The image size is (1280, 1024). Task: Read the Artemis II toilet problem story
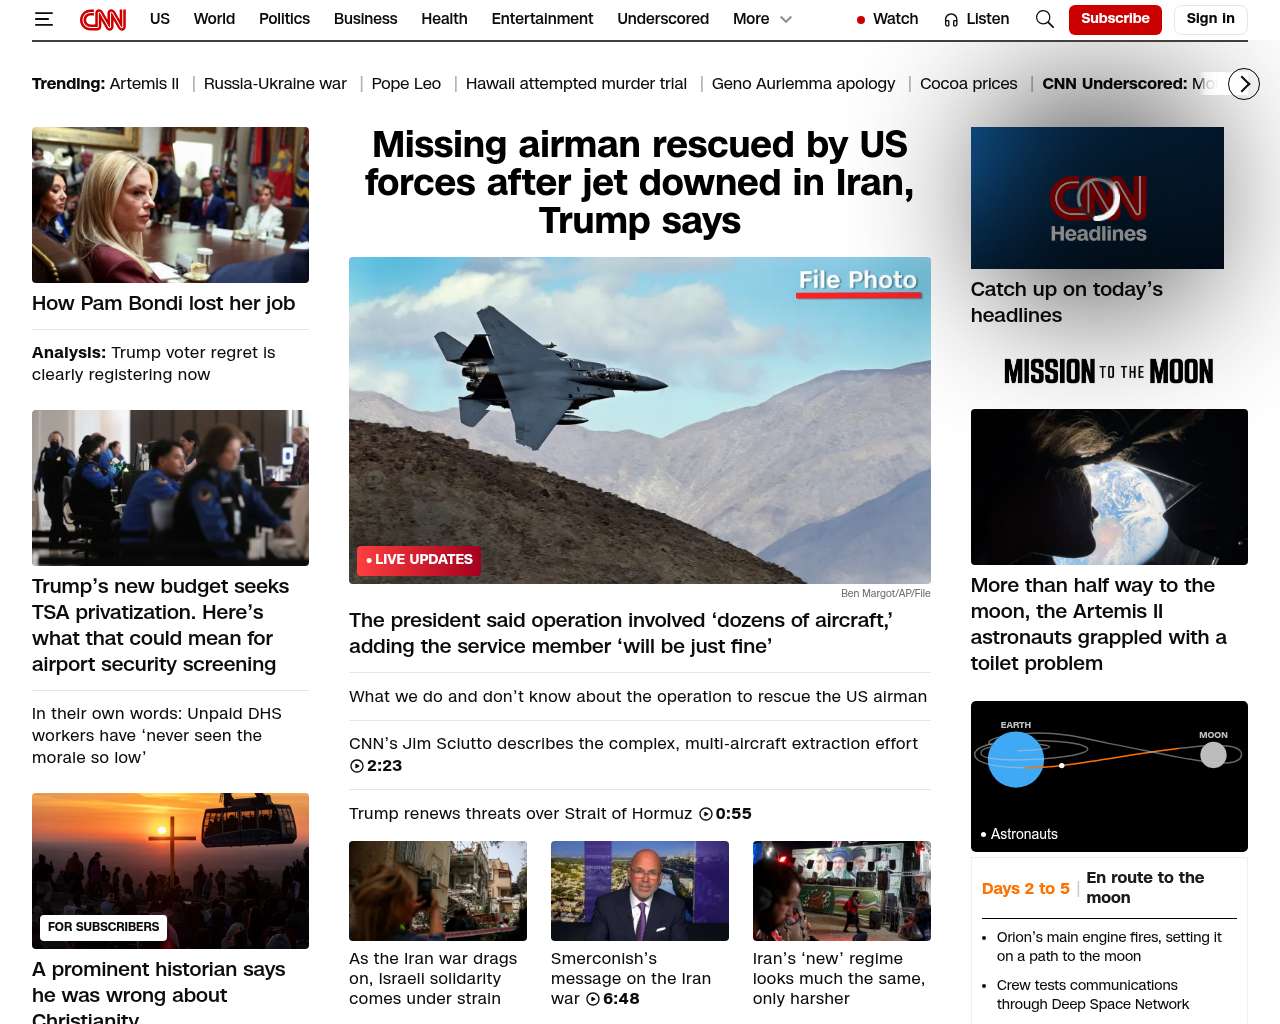coord(1098,624)
